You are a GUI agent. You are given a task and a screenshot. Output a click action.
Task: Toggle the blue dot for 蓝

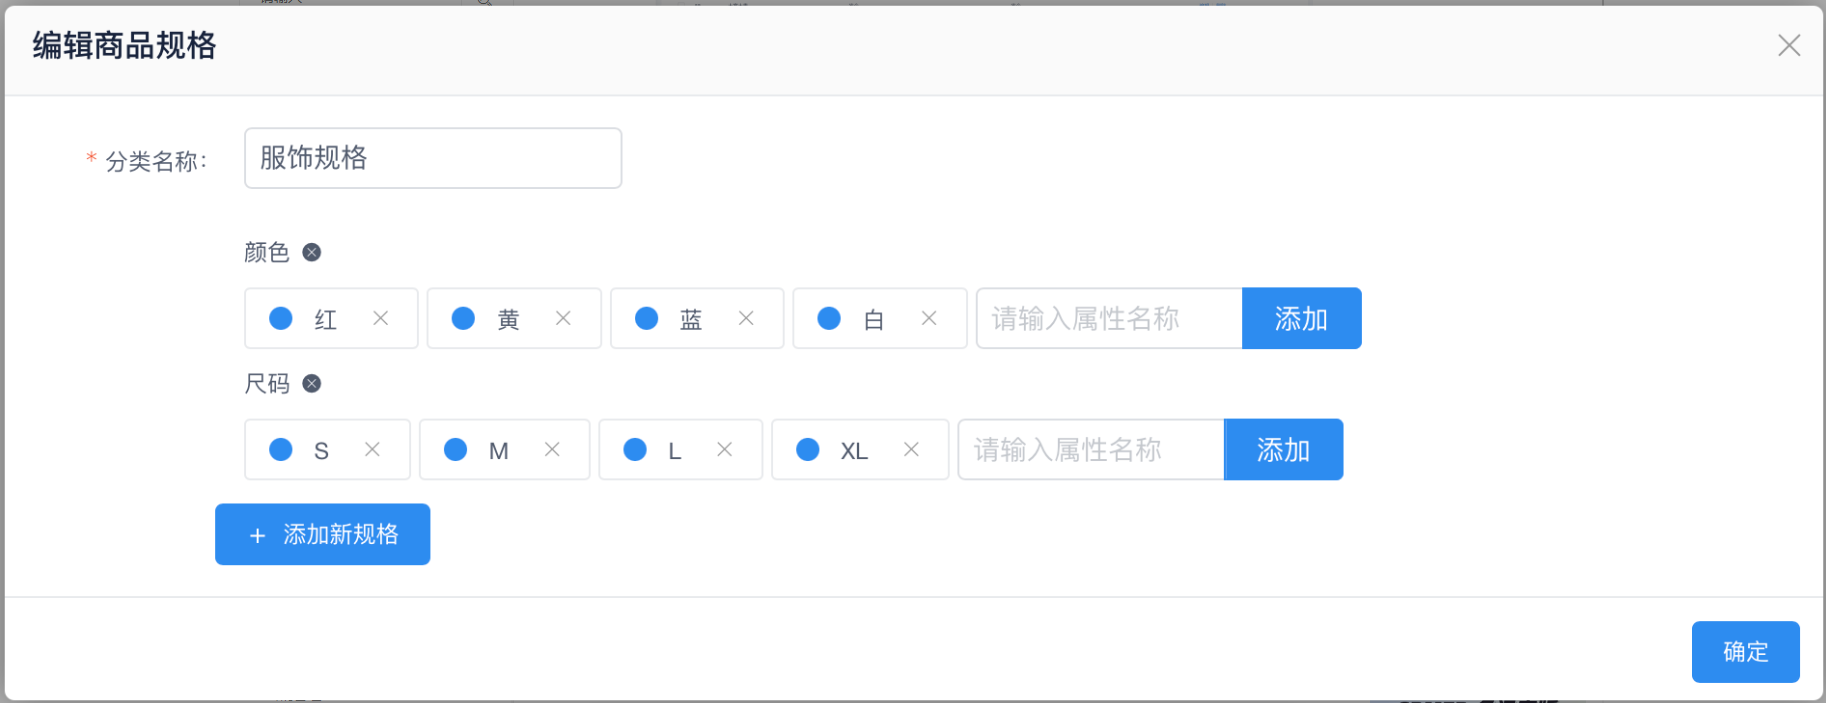[x=647, y=318]
